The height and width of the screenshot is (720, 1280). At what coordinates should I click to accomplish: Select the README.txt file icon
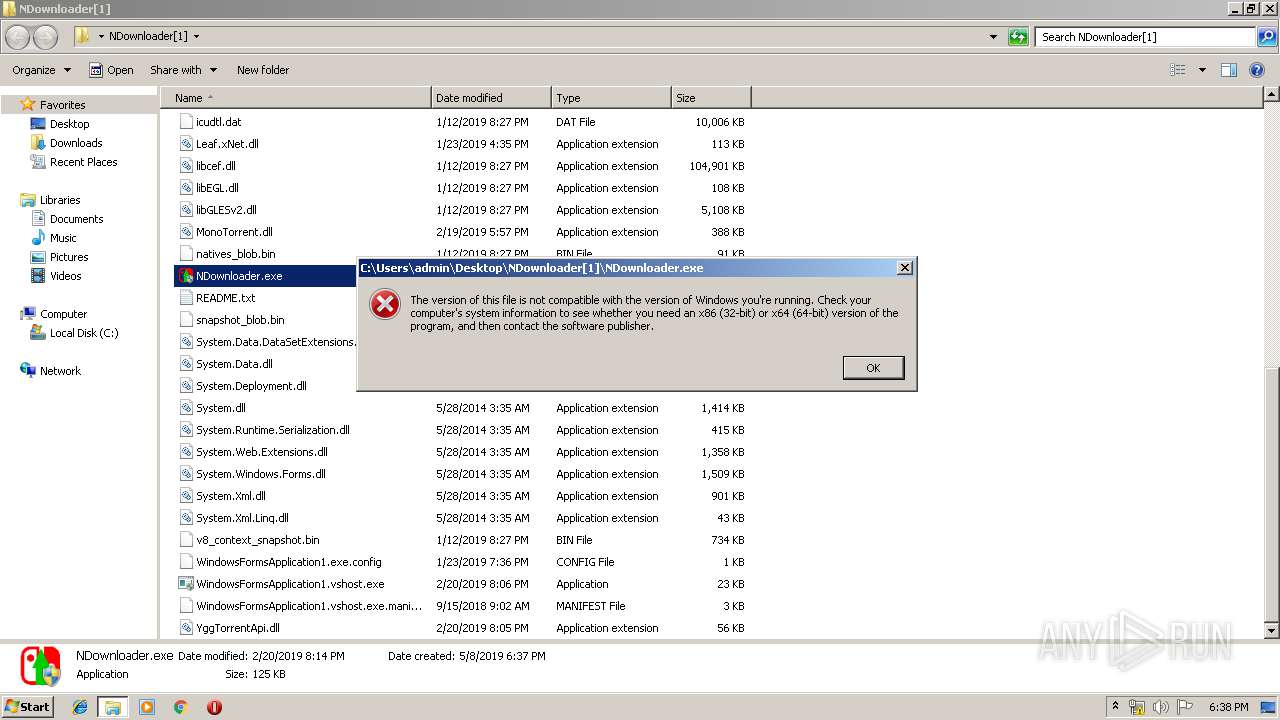(x=186, y=298)
